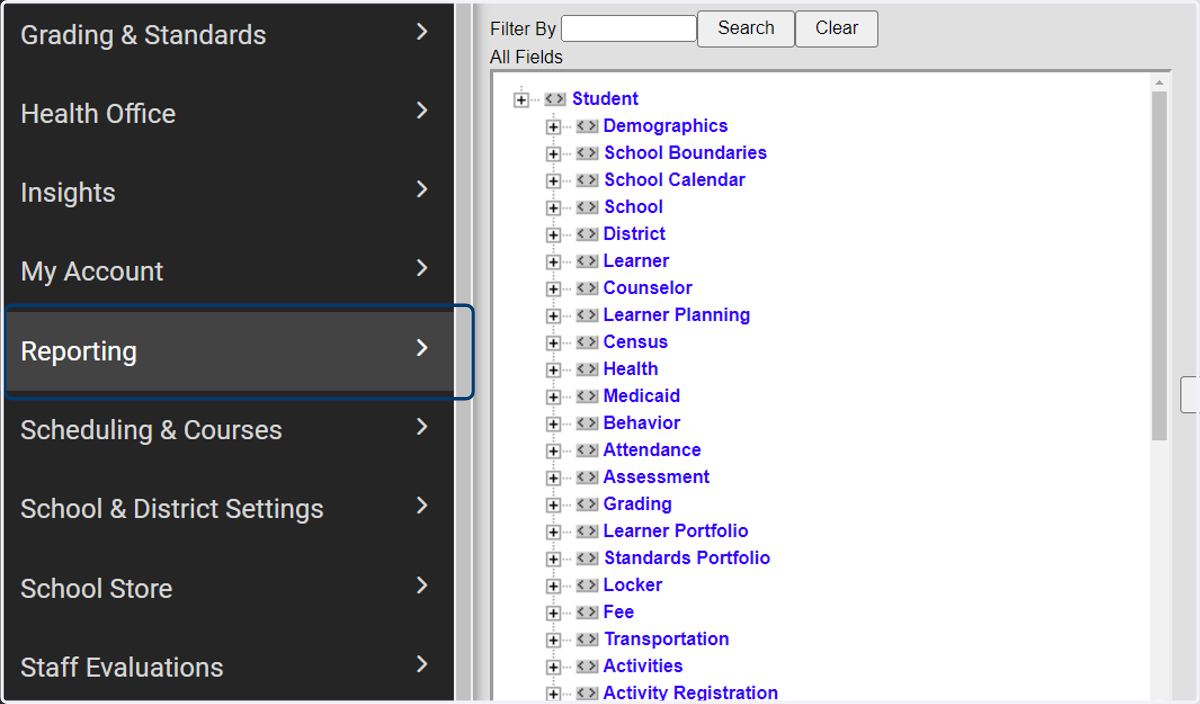
Task: Click tag icon beside Demographics
Action: [x=587, y=126]
